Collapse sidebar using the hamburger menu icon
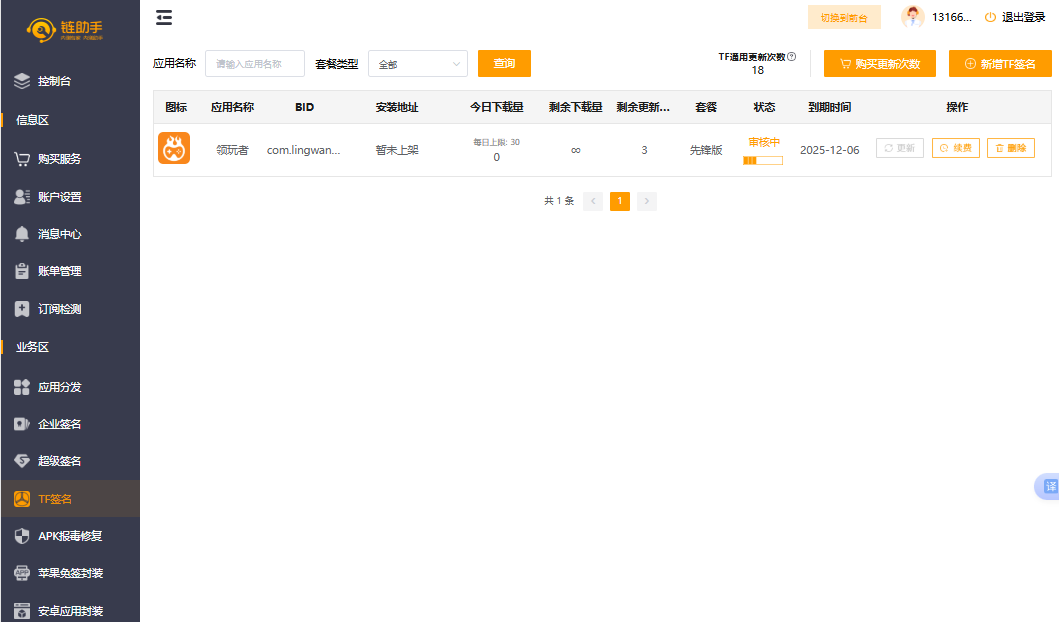Image resolution: width=1059 pixels, height=622 pixels. coord(164,17)
